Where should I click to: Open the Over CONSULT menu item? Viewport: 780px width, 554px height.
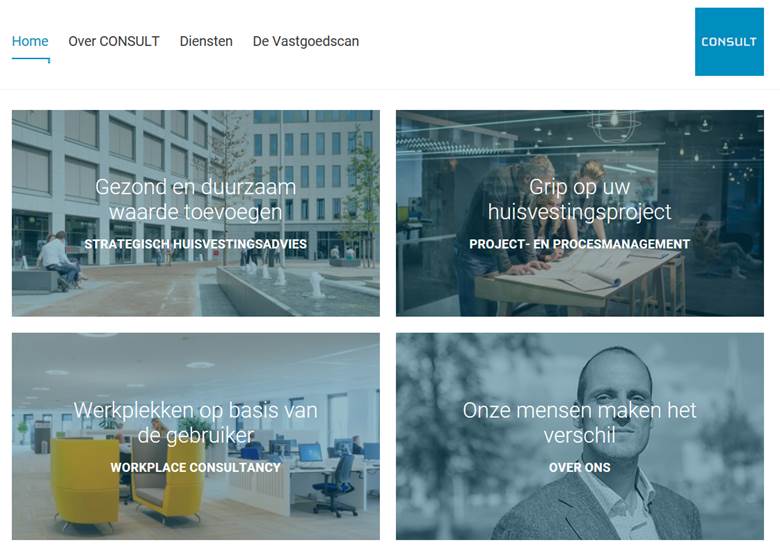(114, 41)
